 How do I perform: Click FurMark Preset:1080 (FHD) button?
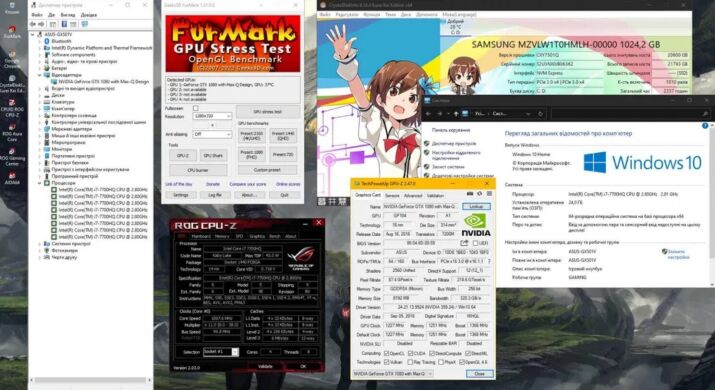(x=252, y=154)
